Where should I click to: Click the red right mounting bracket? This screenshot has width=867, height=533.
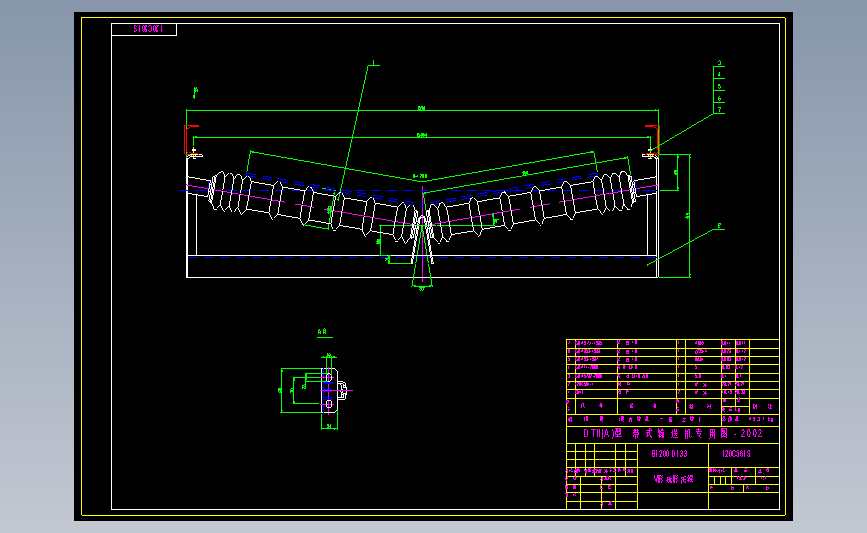652,139
